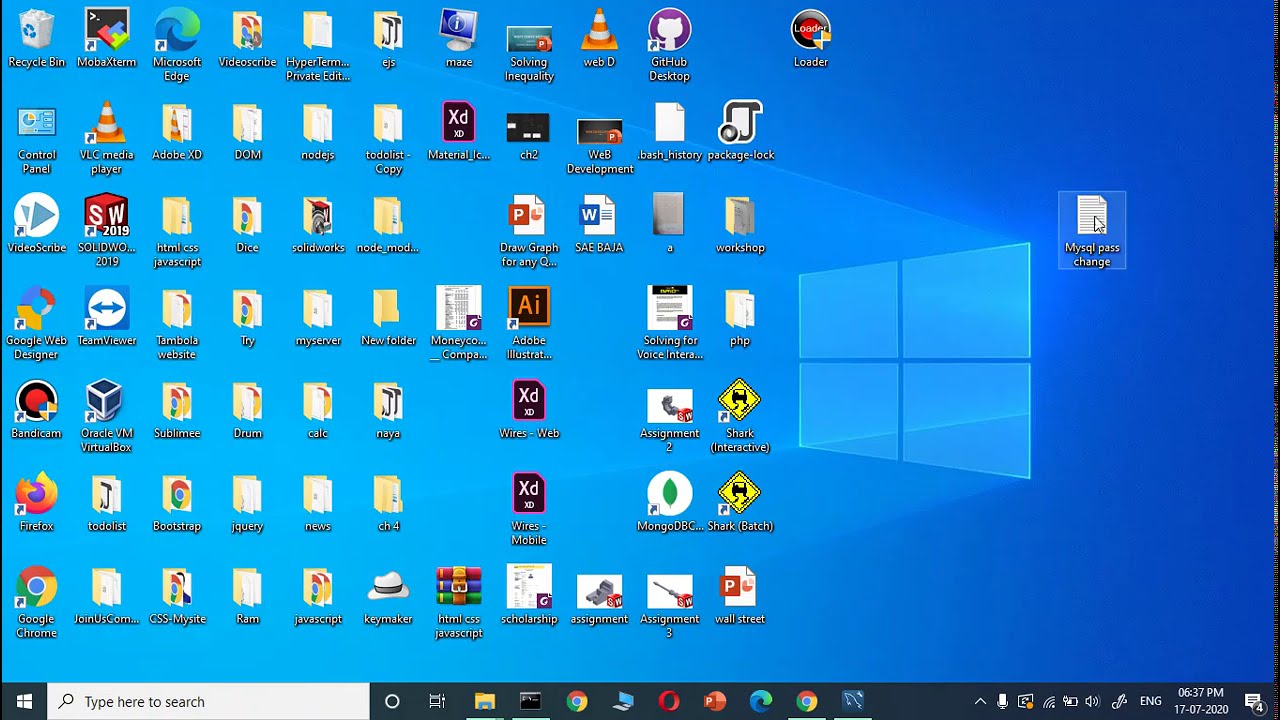Viewport: 1280px width, 720px height.
Task: Click the taskbar search box
Action: pos(209,701)
